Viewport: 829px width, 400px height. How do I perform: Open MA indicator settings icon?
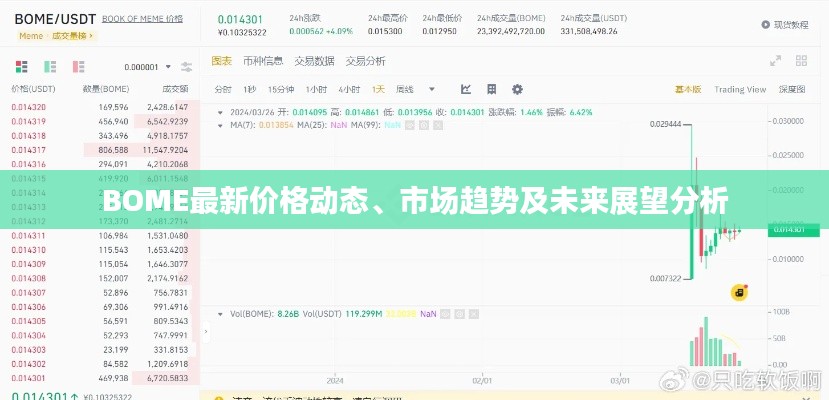tap(423, 125)
